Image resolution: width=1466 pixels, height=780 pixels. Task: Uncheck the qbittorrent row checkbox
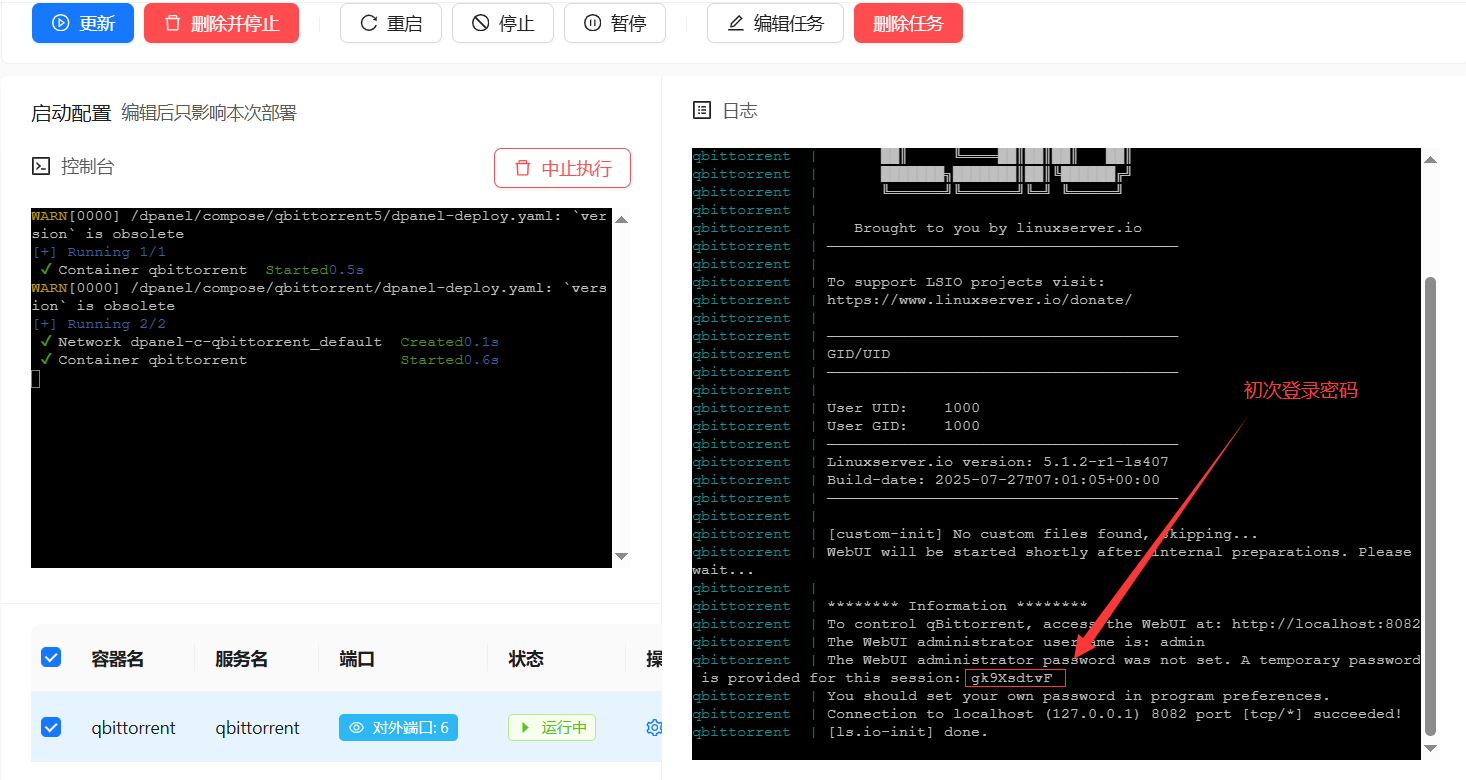click(x=51, y=727)
